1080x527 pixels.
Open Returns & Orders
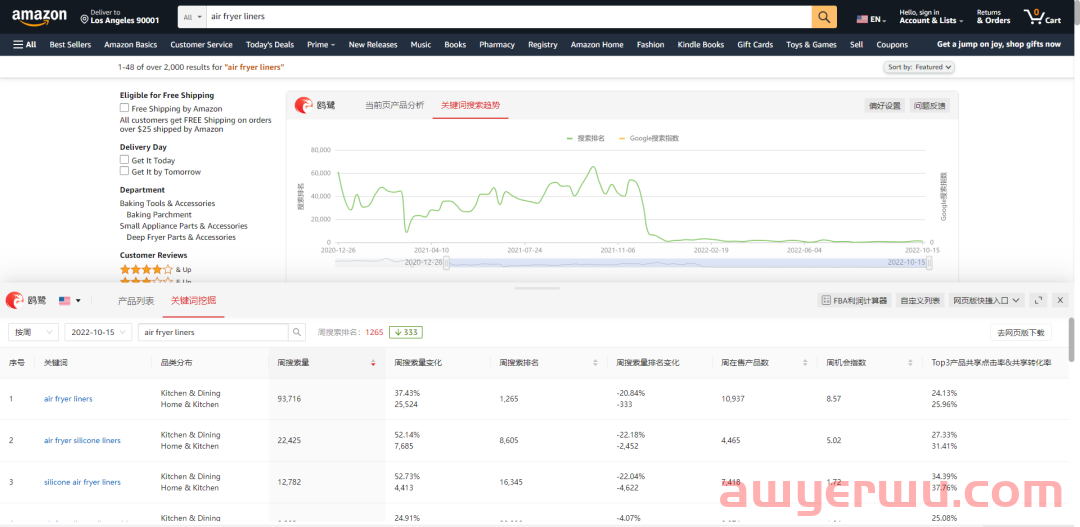click(993, 17)
